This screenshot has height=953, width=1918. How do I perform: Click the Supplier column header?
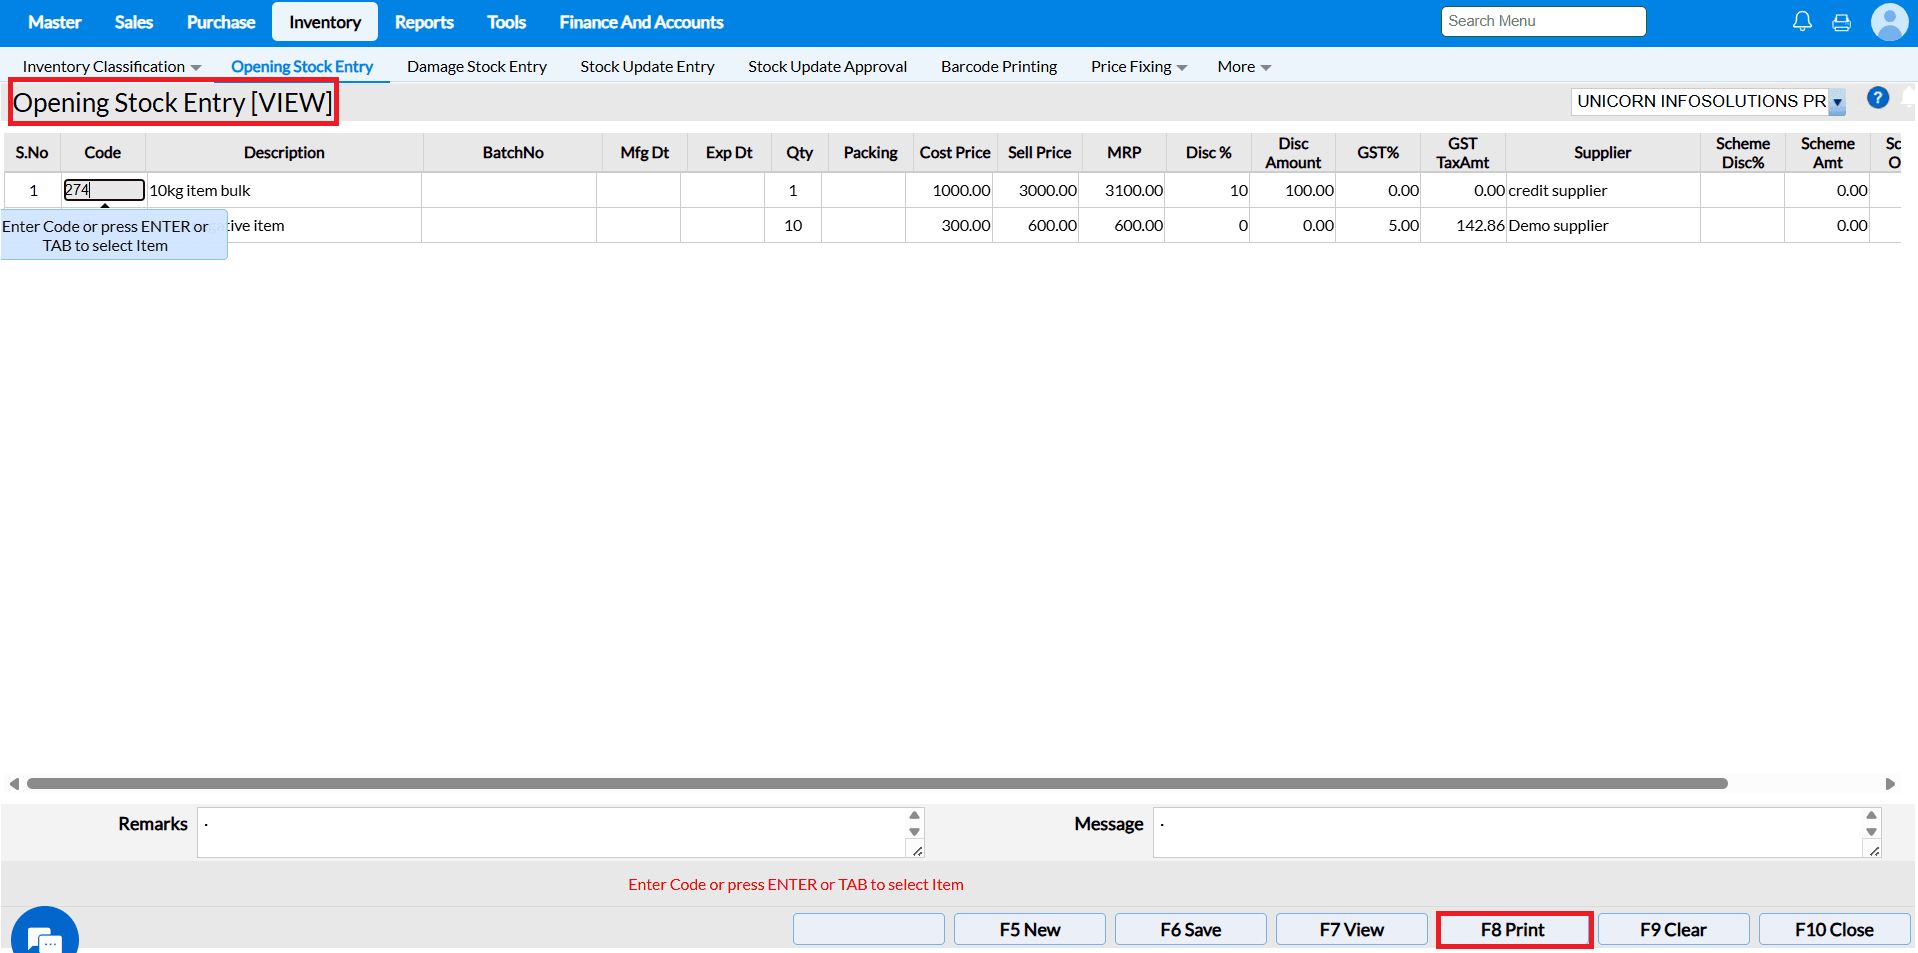[1603, 153]
